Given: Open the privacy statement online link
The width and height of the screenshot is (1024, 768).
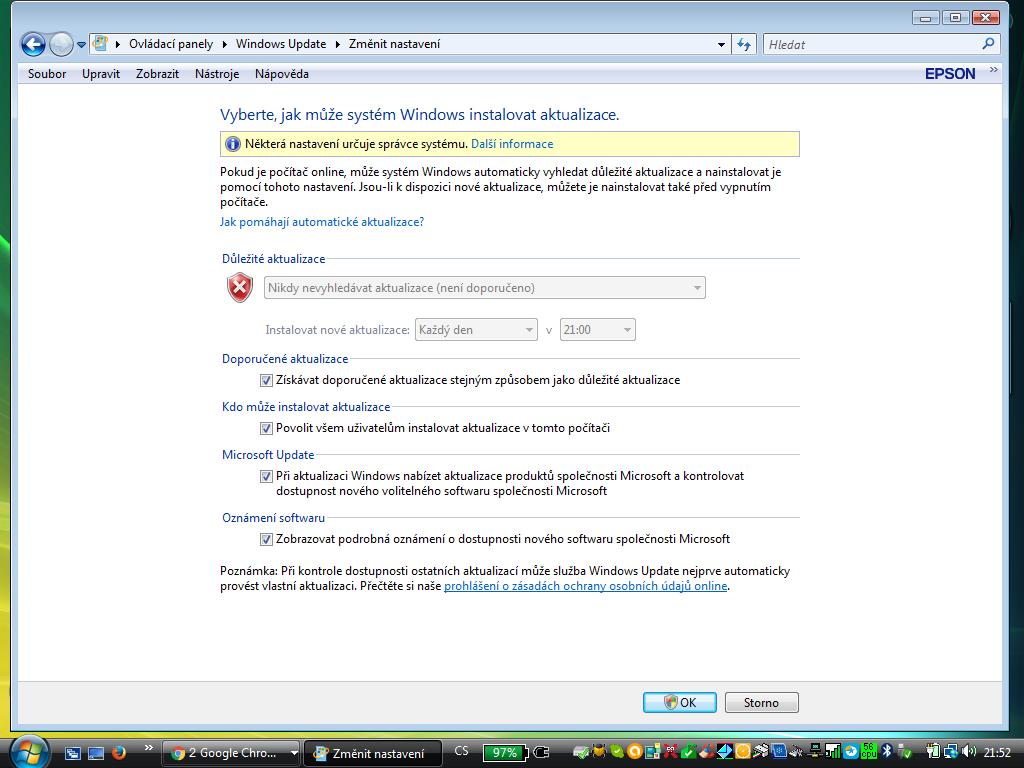Looking at the screenshot, I should click(x=586, y=586).
